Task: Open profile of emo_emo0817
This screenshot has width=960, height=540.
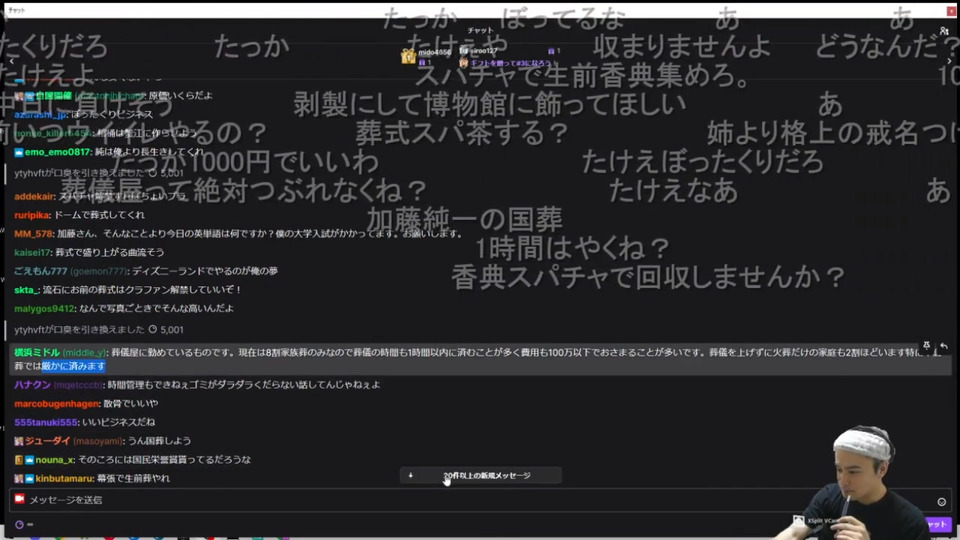Action: (x=58, y=152)
